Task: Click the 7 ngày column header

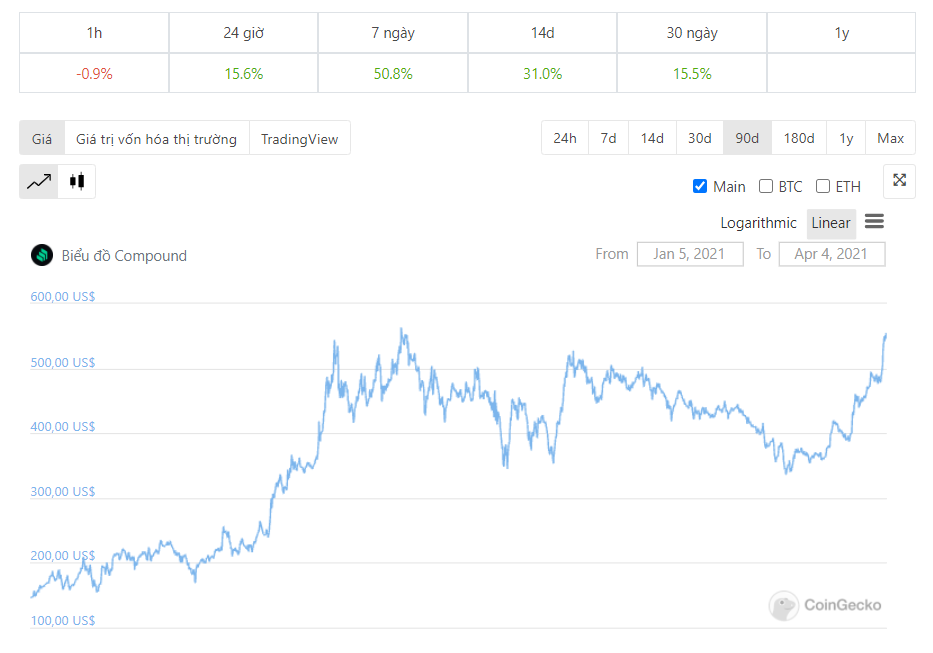Action: point(393,33)
